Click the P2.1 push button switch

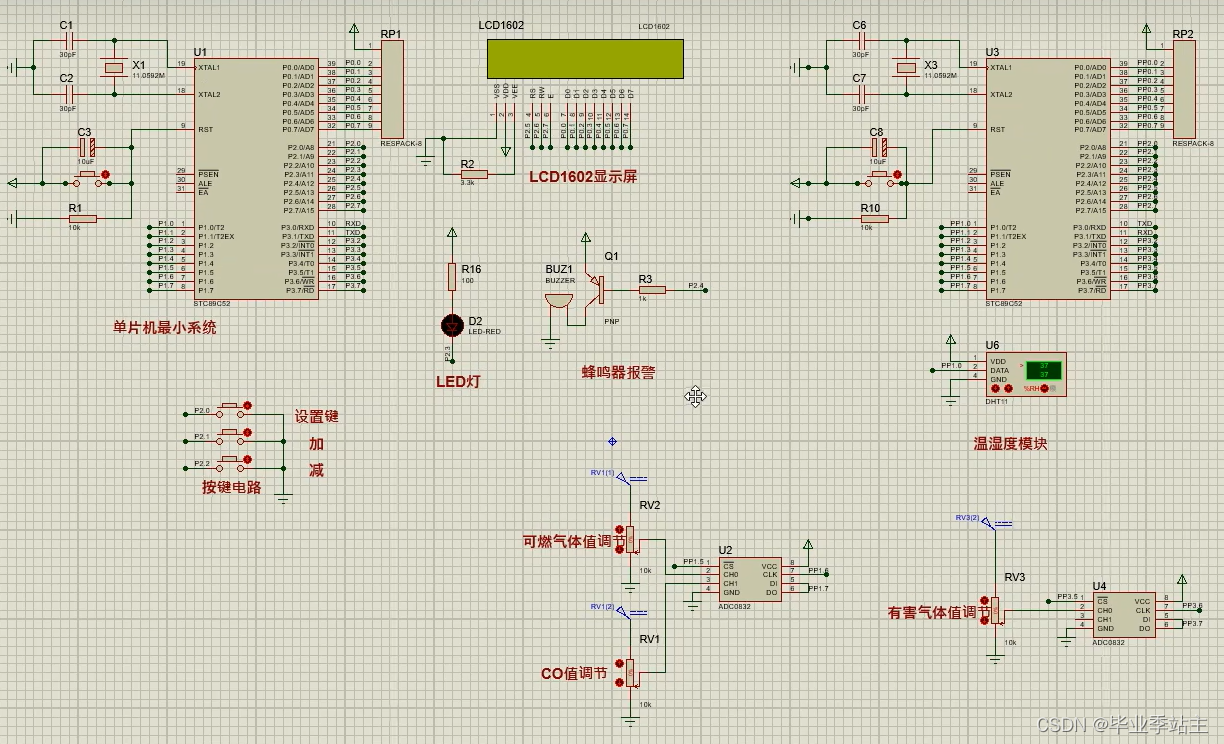(x=229, y=435)
